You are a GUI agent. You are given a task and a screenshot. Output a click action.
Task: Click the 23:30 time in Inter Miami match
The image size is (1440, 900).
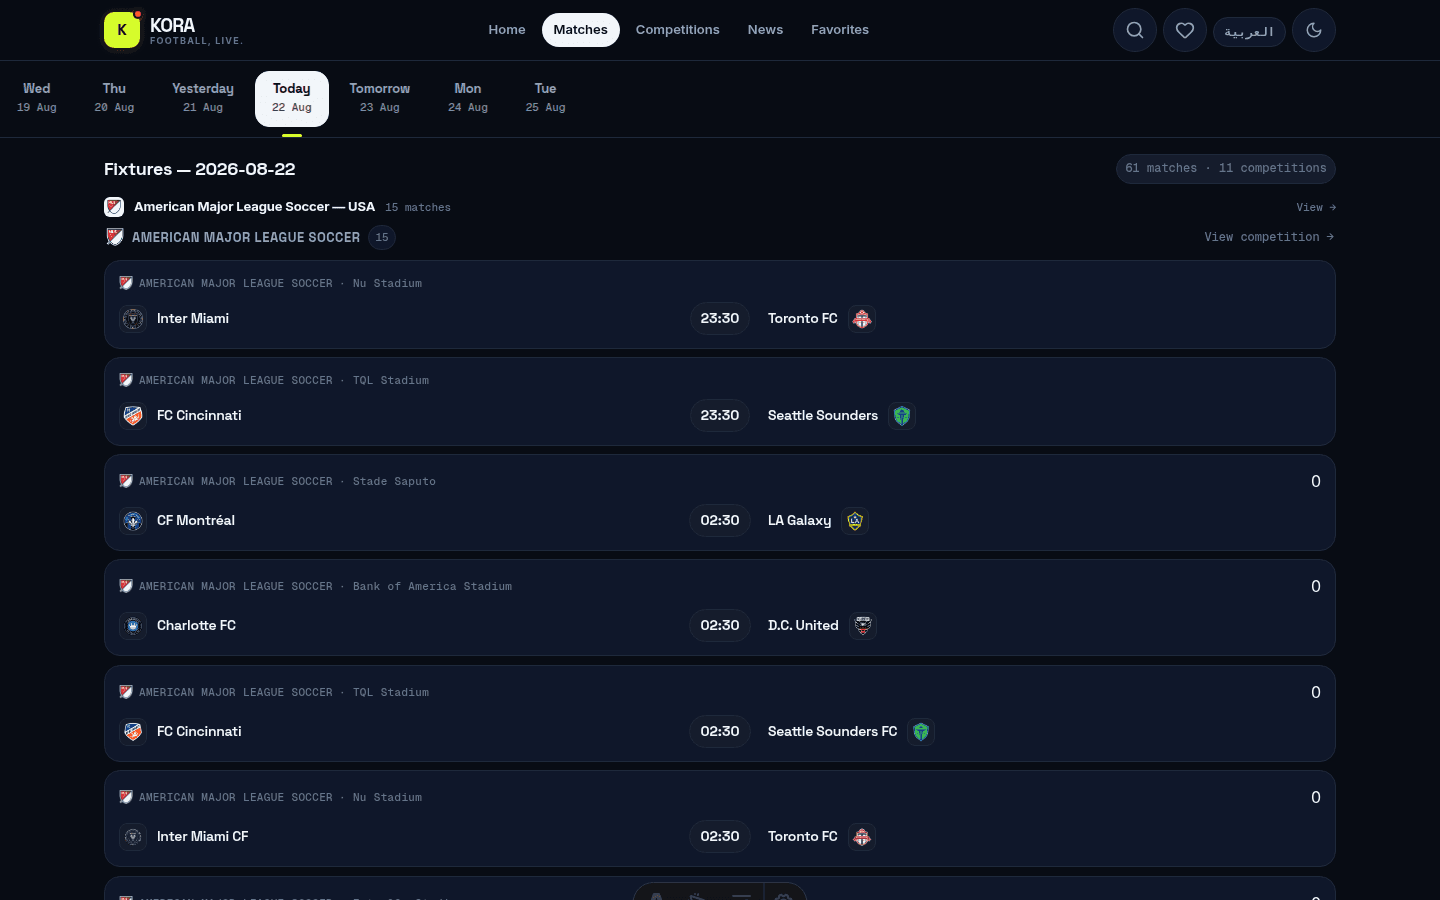[720, 319]
